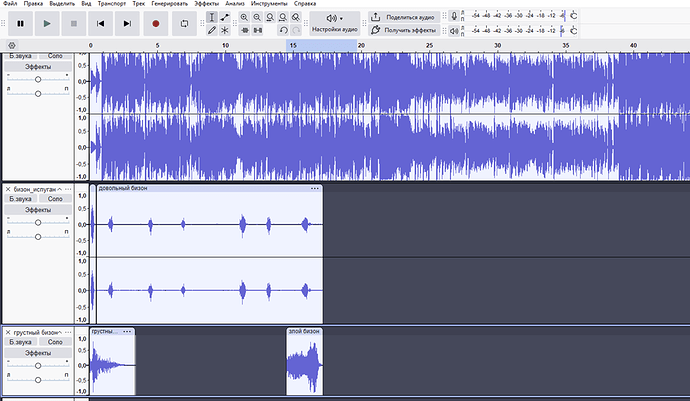Undo the last action

pos(283,30)
